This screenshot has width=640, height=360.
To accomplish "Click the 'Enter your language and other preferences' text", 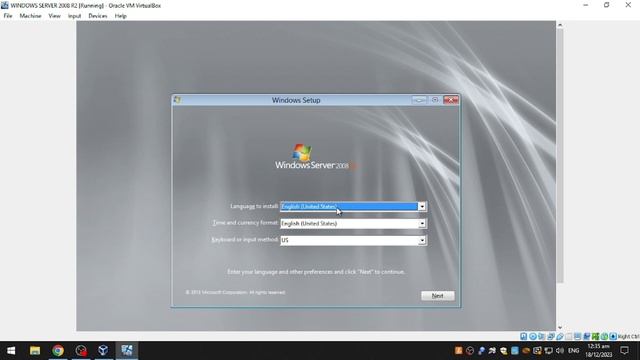I will point(316,272).
